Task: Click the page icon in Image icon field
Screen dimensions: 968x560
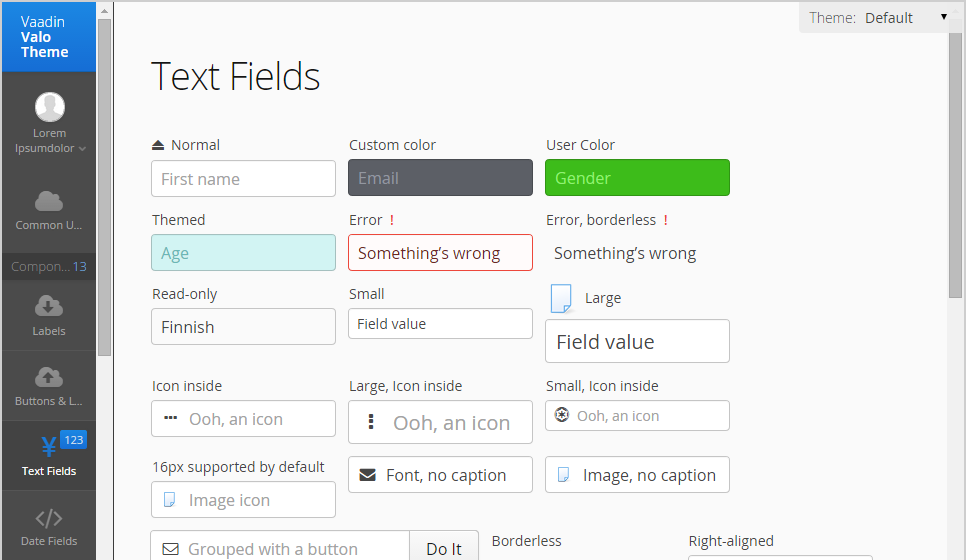Action: 170,499
